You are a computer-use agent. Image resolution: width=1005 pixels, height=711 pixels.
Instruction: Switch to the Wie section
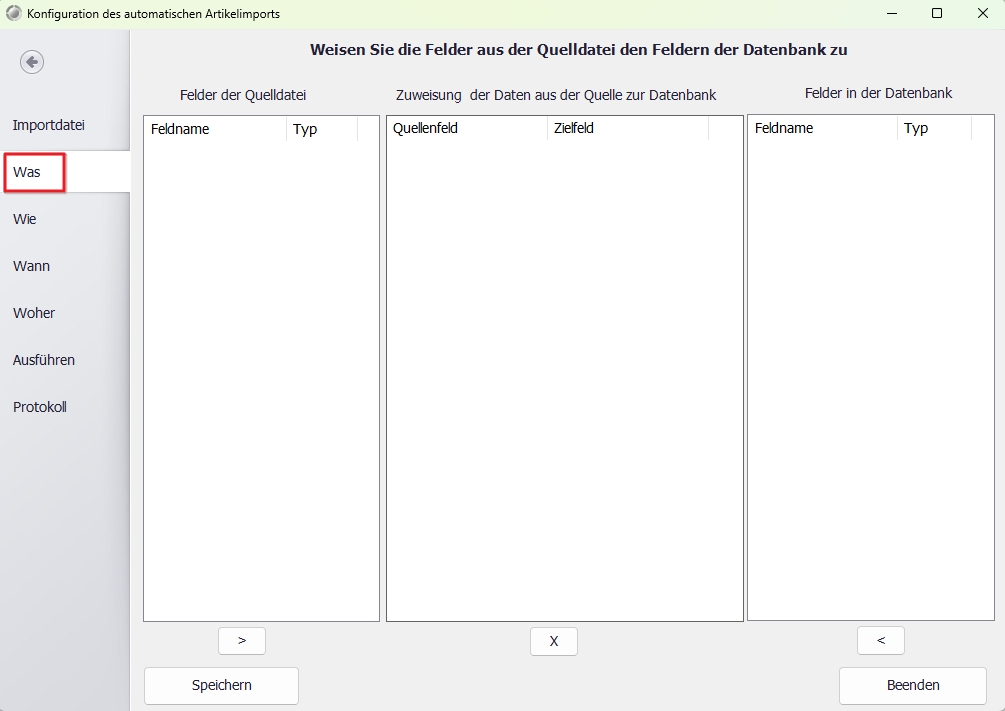coord(24,219)
